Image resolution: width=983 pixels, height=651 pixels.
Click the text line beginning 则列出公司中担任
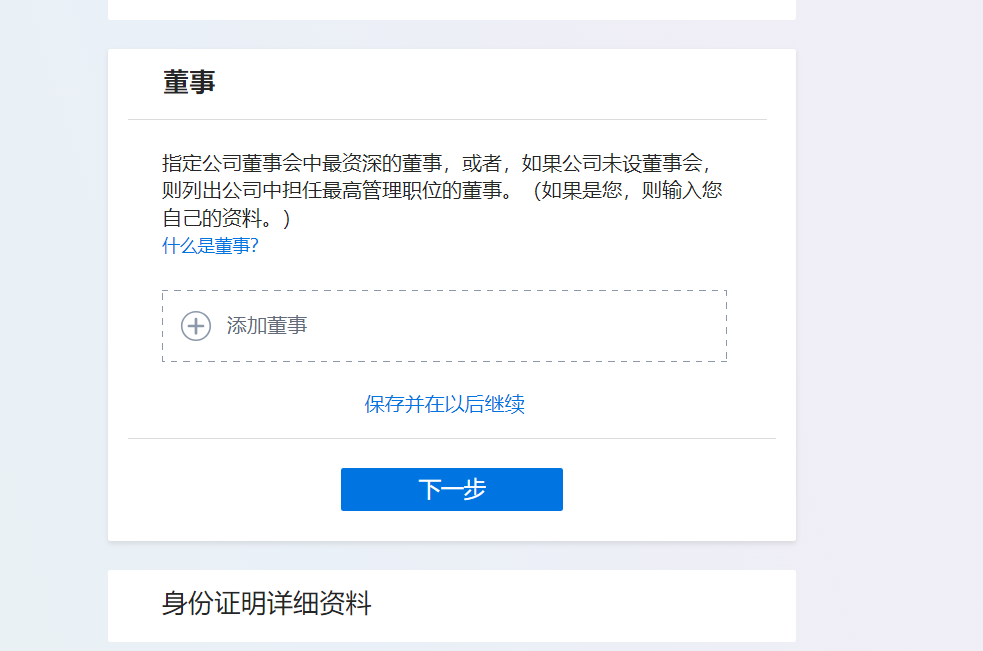click(x=442, y=191)
